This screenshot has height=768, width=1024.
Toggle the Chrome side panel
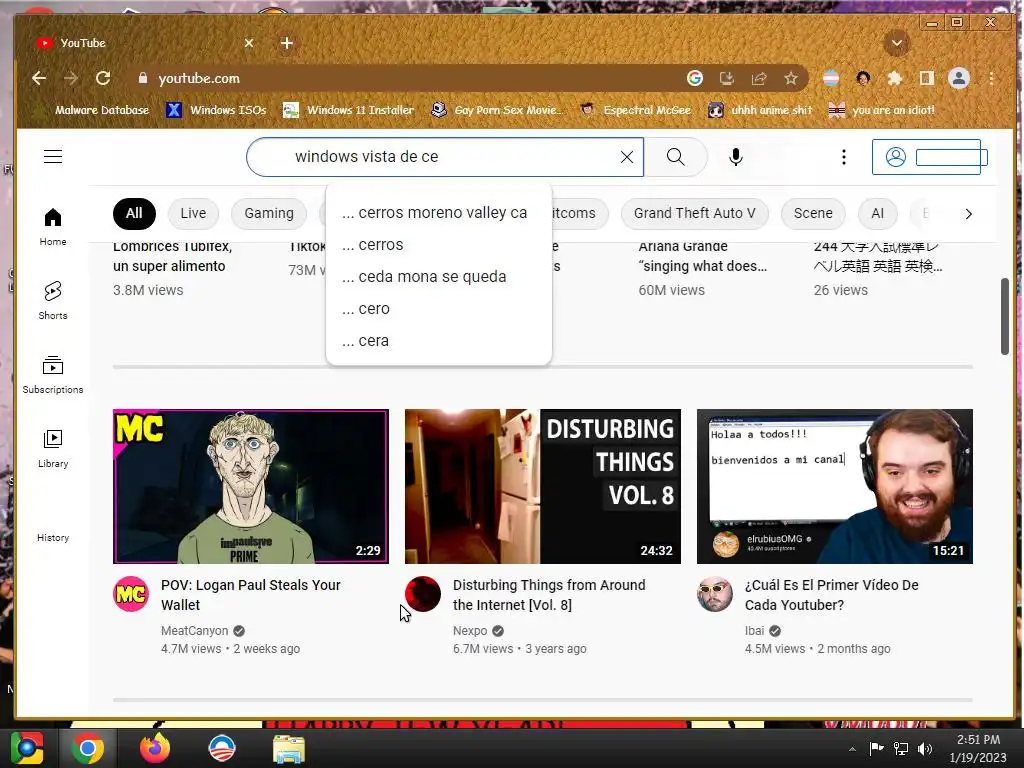coord(927,78)
